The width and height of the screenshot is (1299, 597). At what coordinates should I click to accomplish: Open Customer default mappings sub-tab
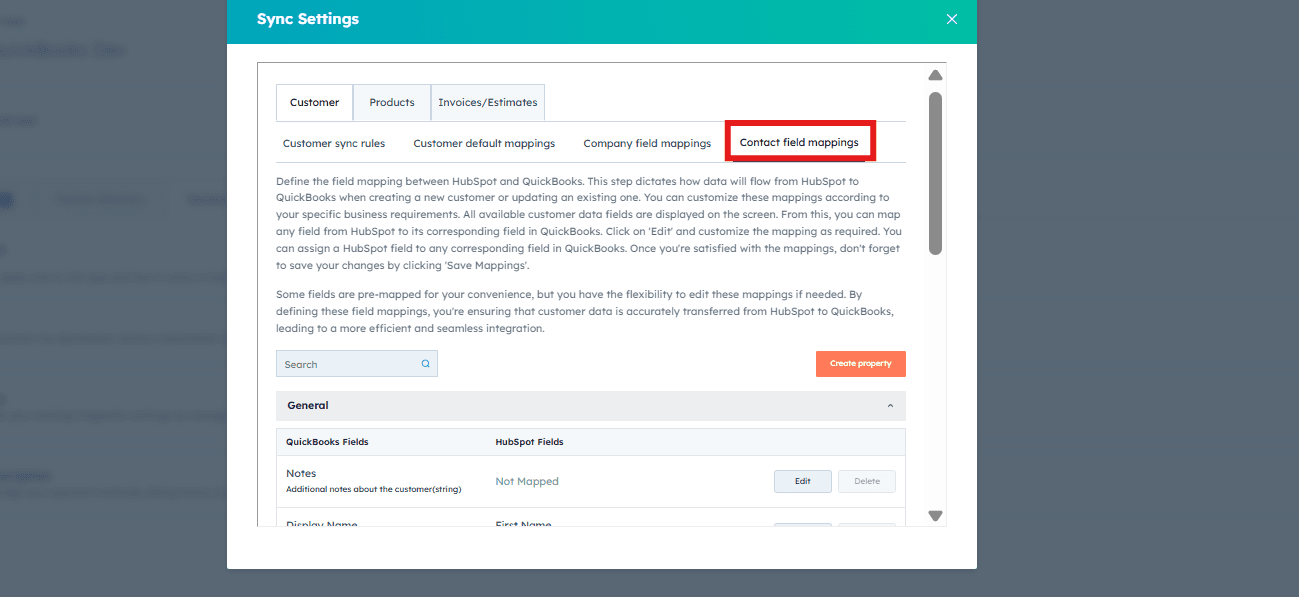coord(484,143)
